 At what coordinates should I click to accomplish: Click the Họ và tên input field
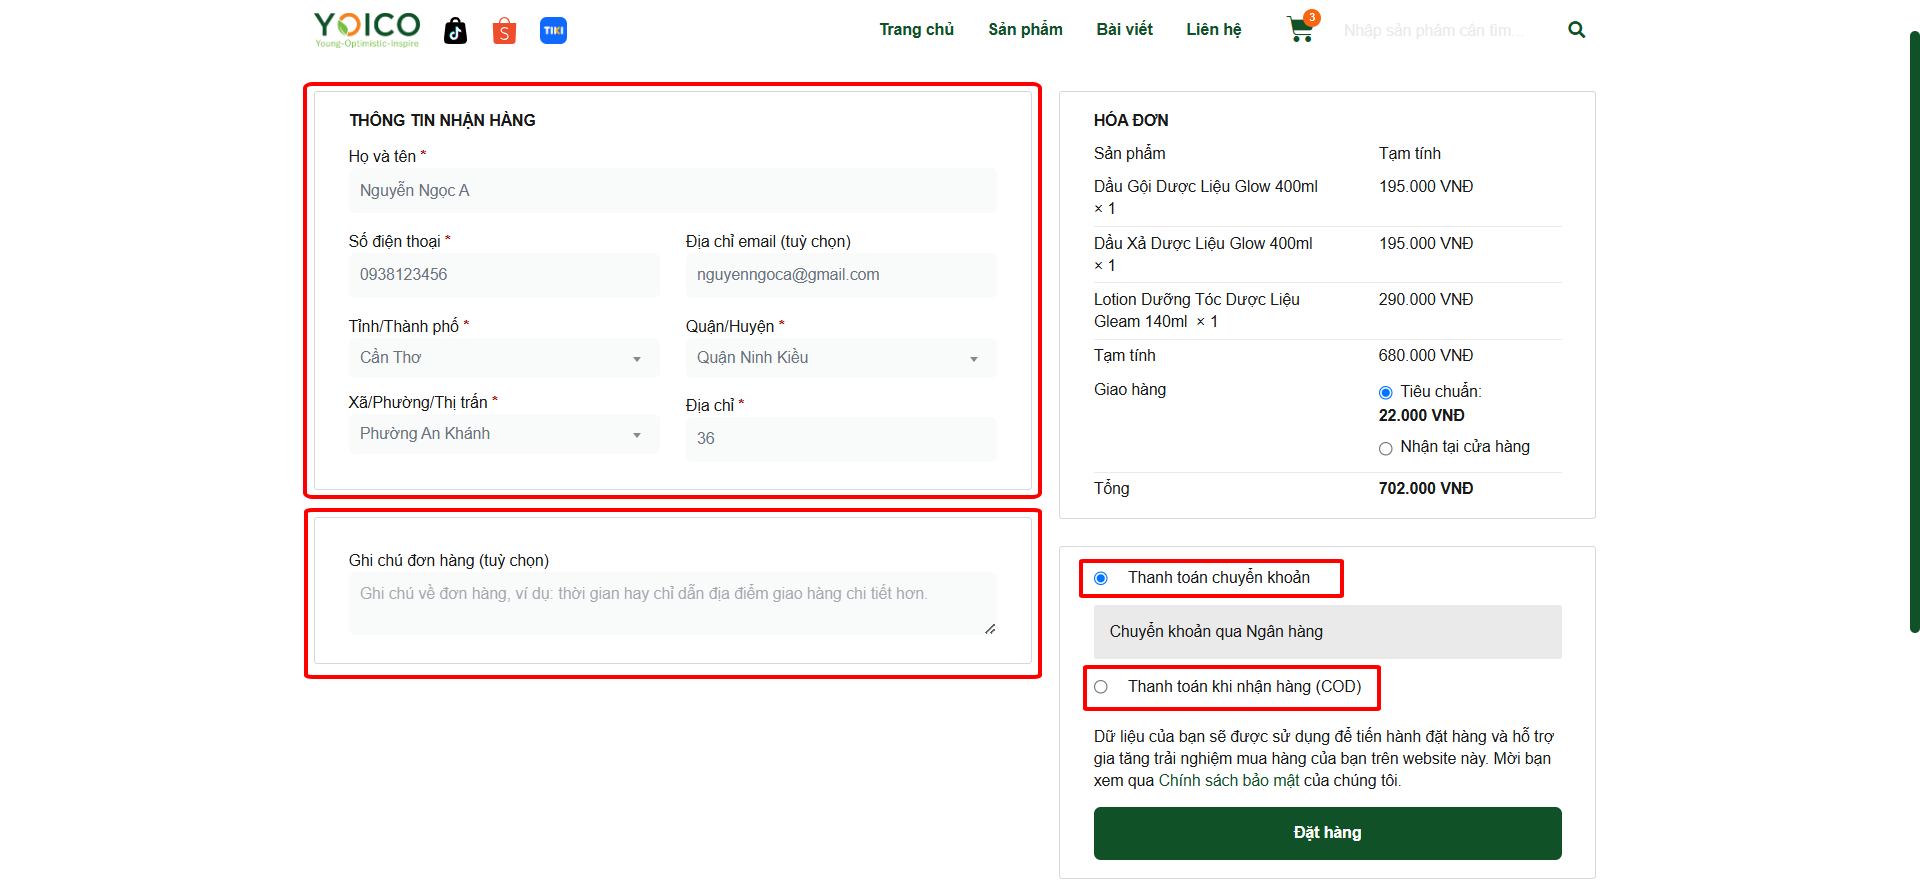click(672, 191)
